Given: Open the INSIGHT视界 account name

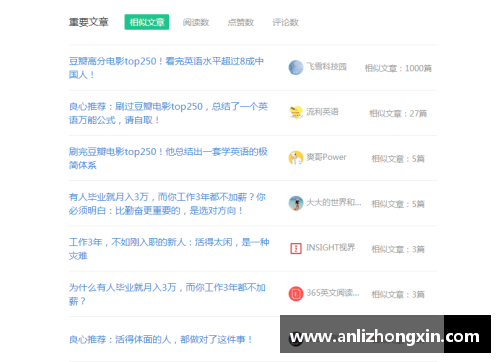Looking at the screenshot, I should click(x=331, y=248).
